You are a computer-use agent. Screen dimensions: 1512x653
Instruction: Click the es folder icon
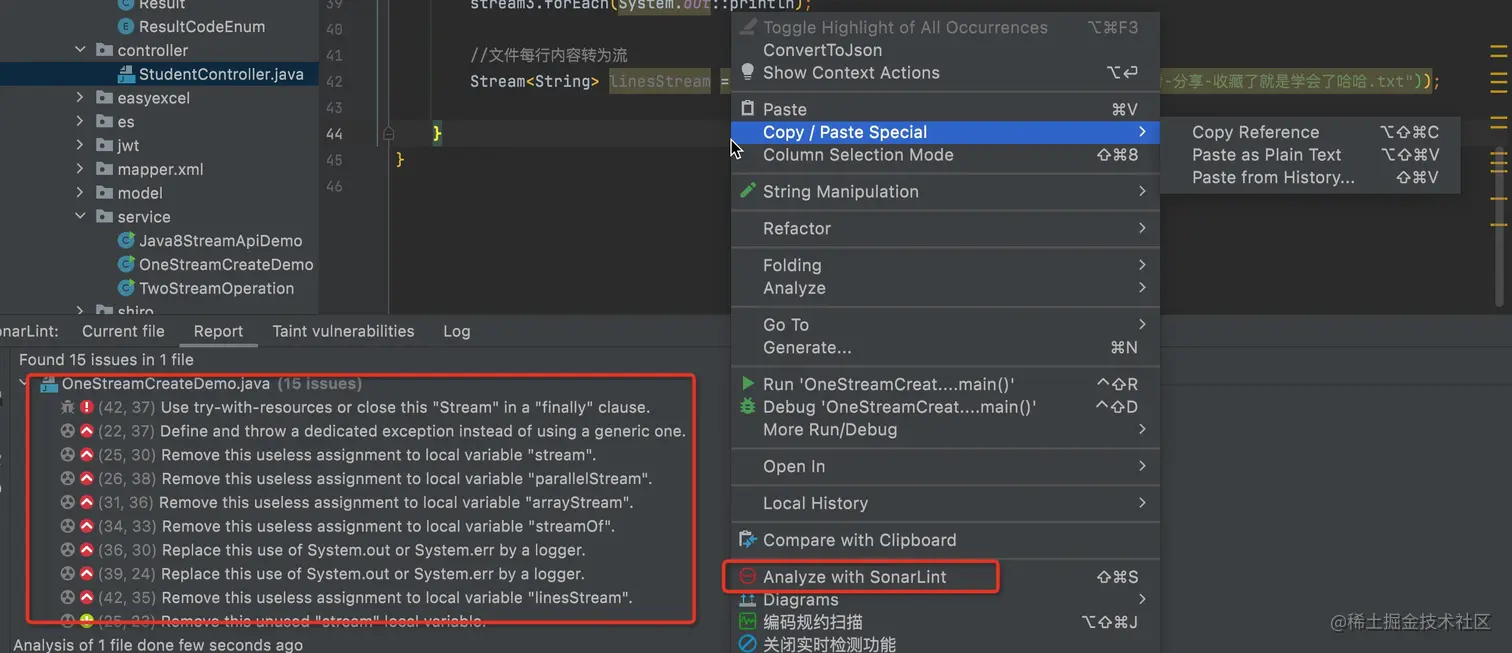coord(104,121)
